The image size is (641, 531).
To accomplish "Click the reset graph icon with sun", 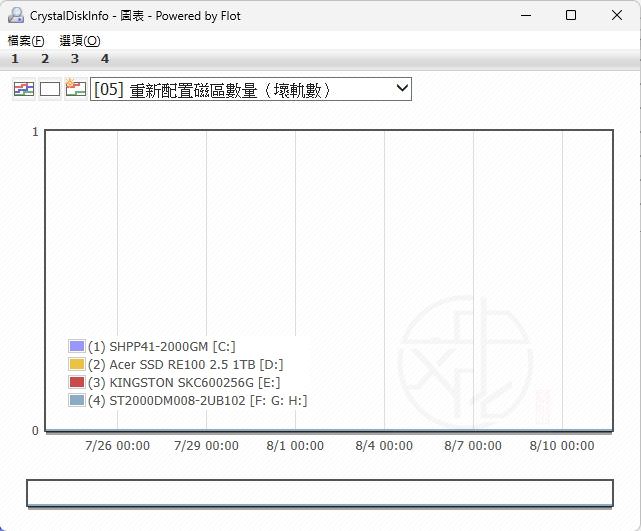I will 76,89.
